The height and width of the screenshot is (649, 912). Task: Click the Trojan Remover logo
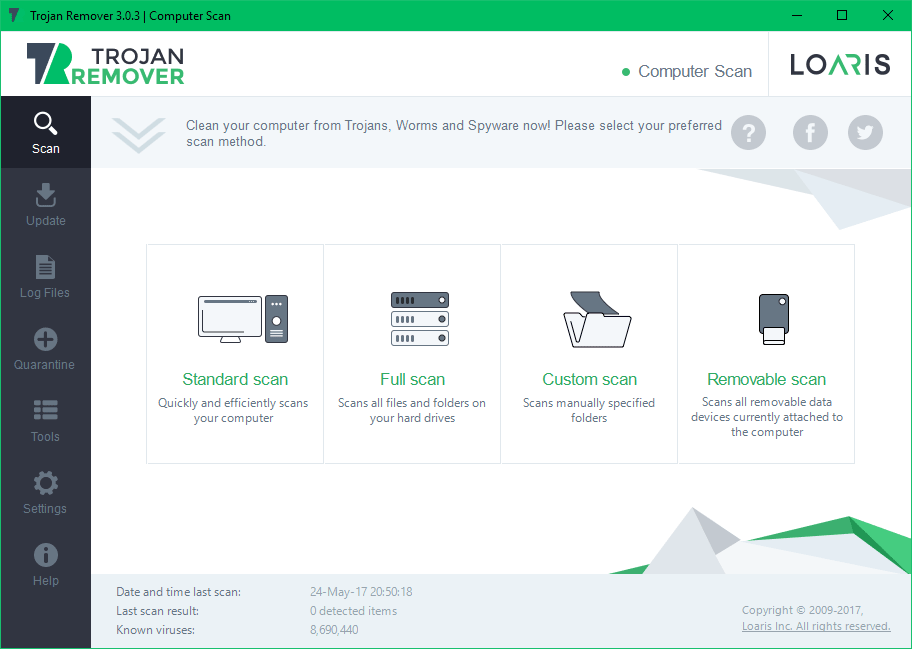[105, 63]
